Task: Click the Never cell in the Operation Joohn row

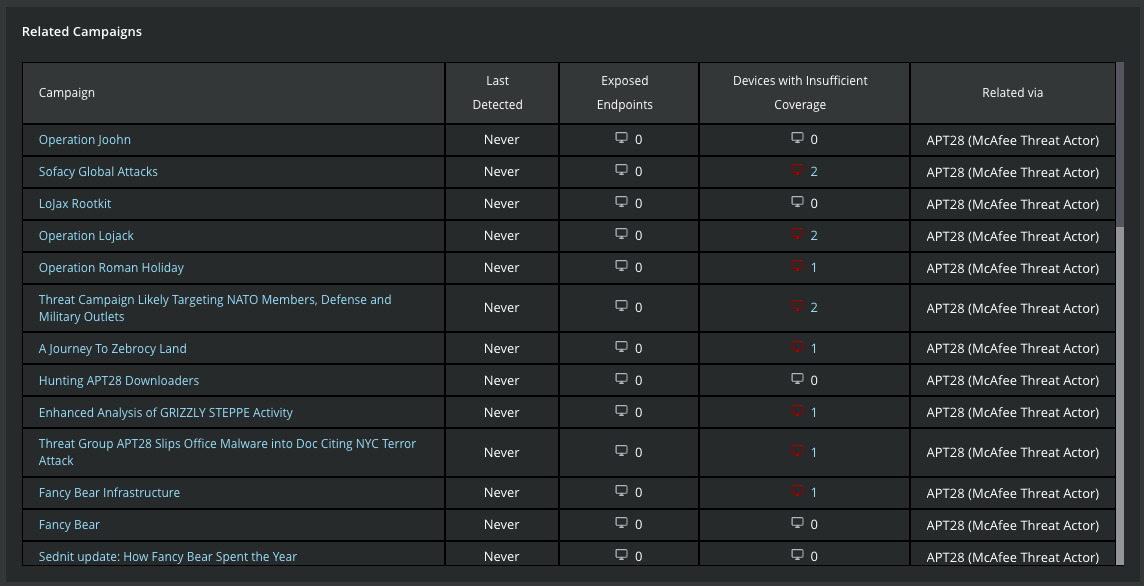Action: point(502,139)
